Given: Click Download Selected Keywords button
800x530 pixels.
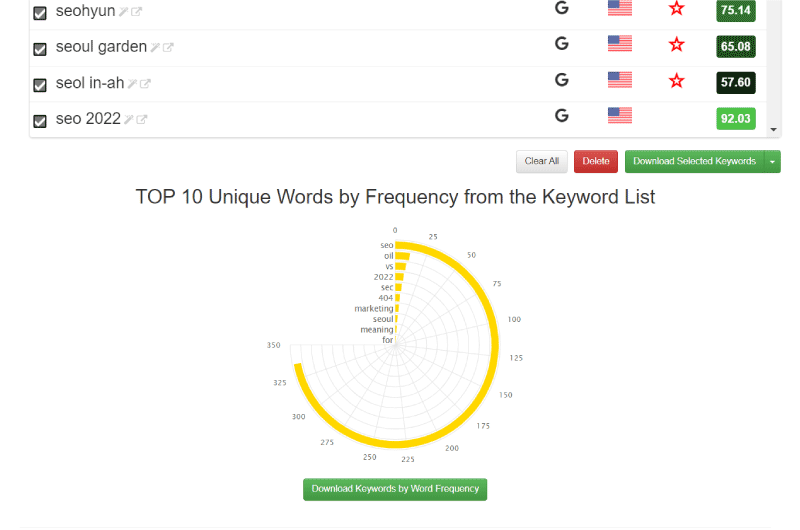Looking at the screenshot, I should point(694,161).
